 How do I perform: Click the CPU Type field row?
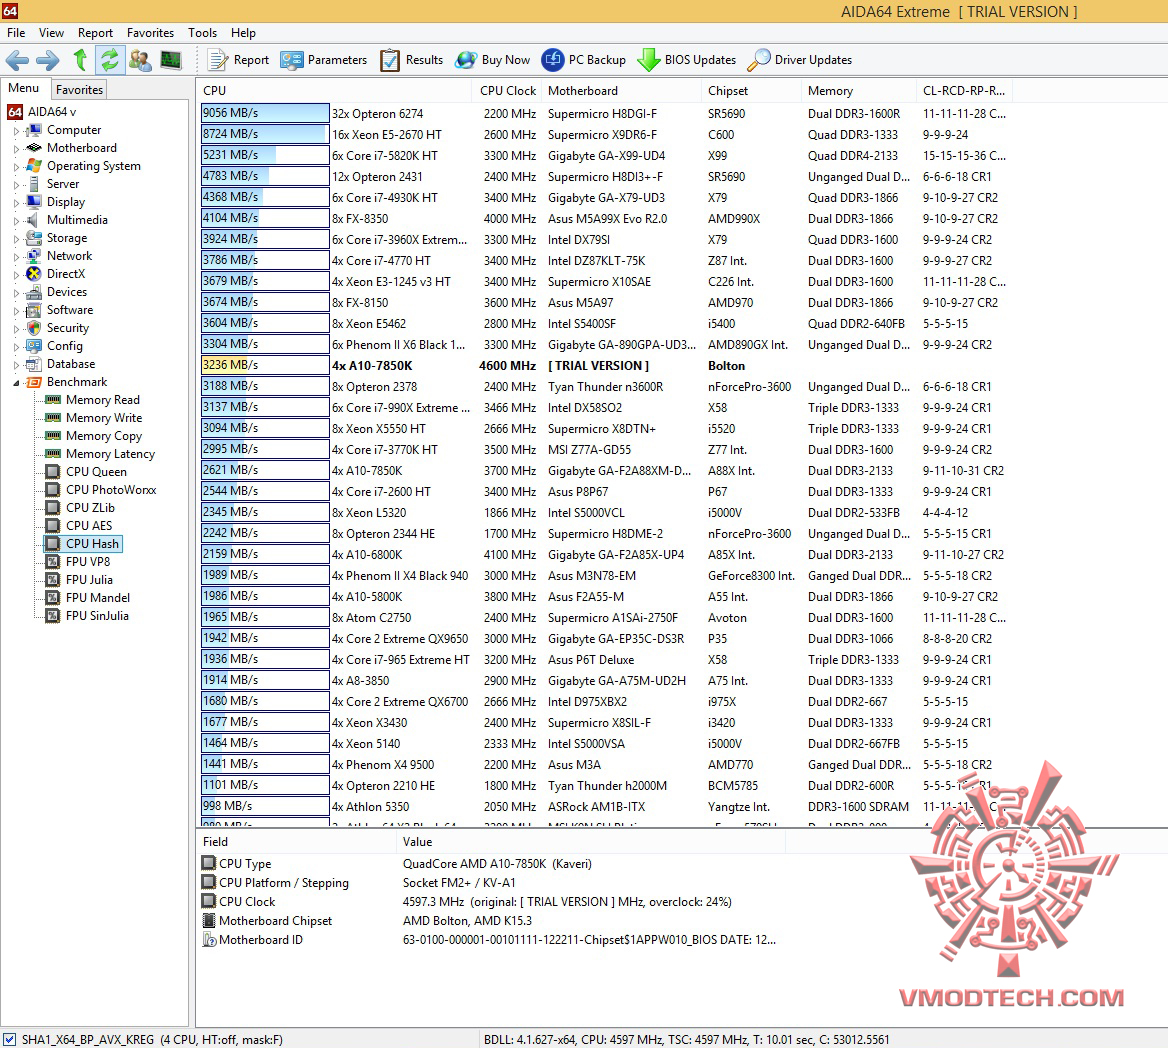pyautogui.click(x=492, y=864)
